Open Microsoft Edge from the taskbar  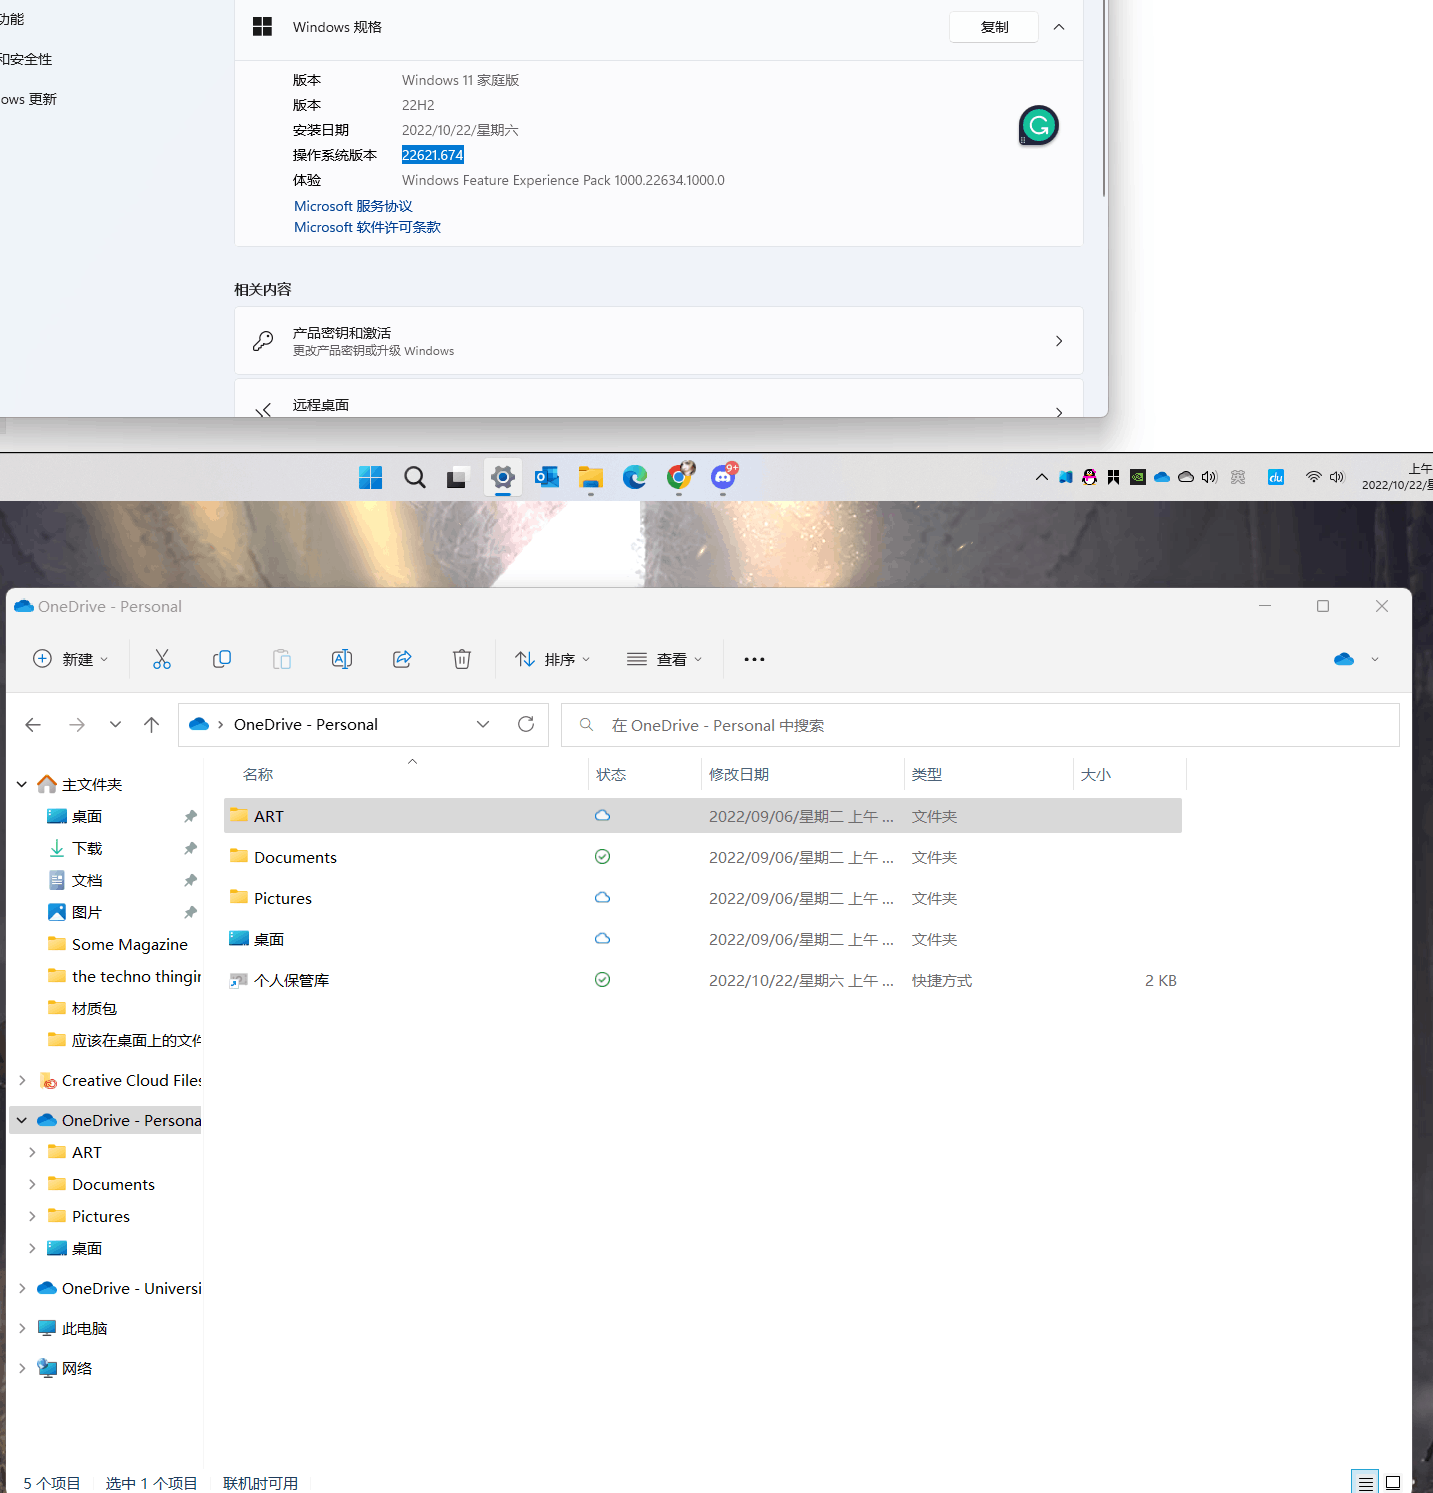coord(635,477)
